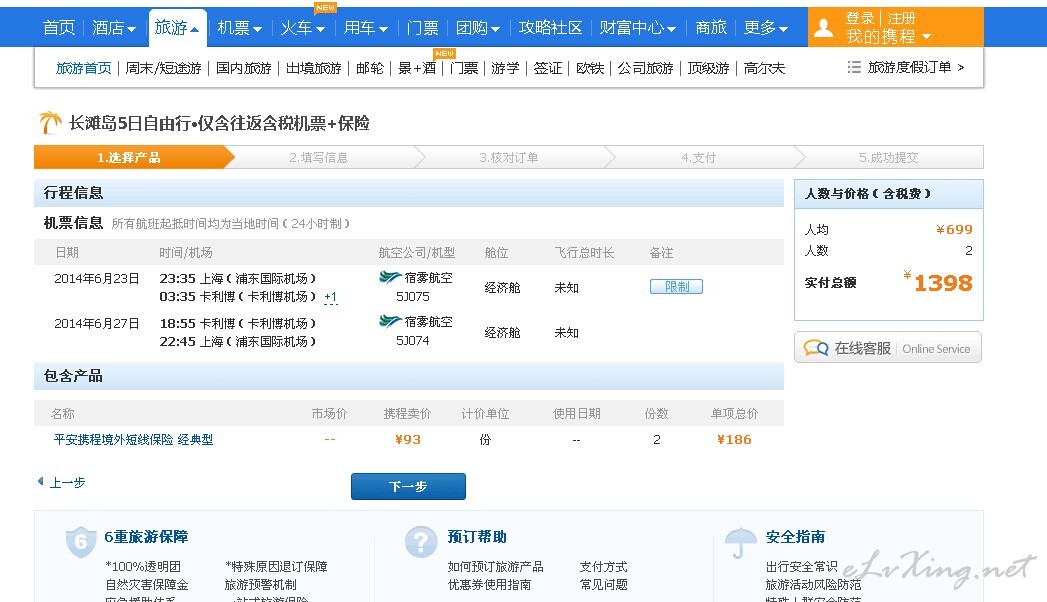This screenshot has width=1047, height=602.
Task: Click the Spring Airlines logo on flight 5J074
Action: 389,321
